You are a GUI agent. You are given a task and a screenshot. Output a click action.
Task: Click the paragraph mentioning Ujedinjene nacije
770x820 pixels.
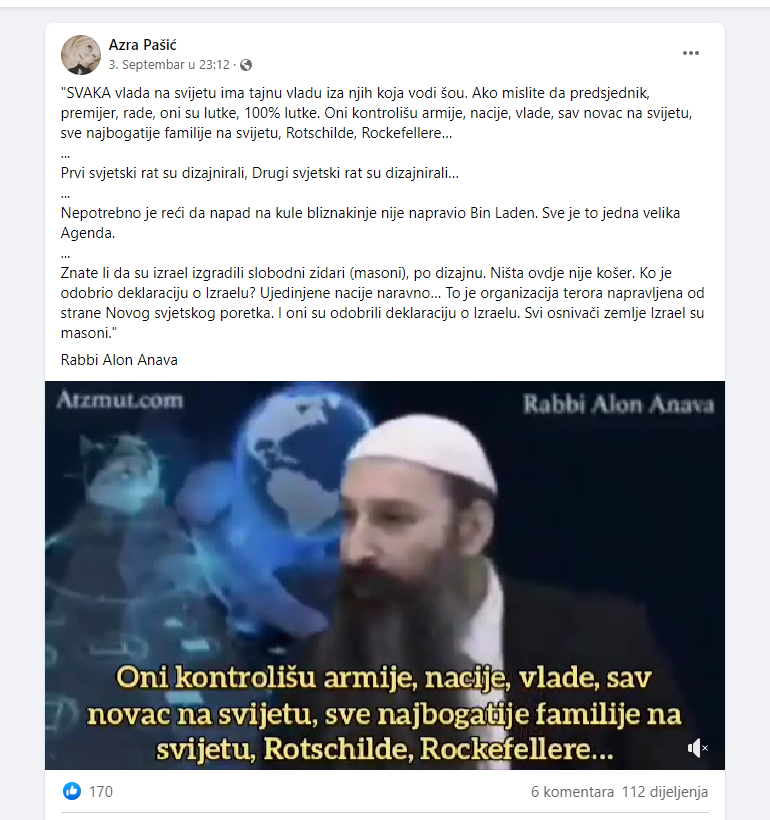(382, 303)
